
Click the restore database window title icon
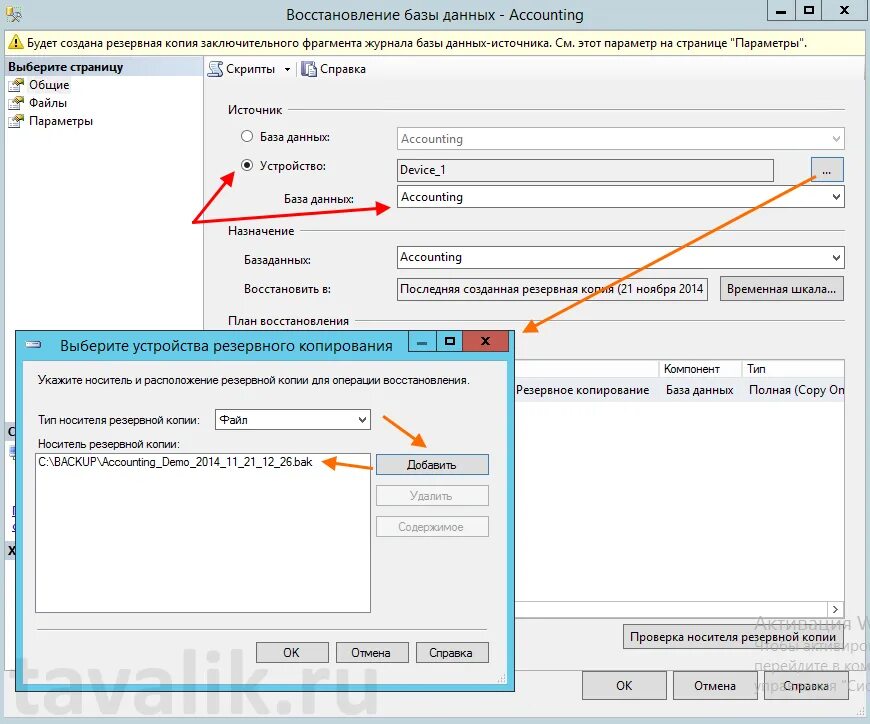(13, 14)
